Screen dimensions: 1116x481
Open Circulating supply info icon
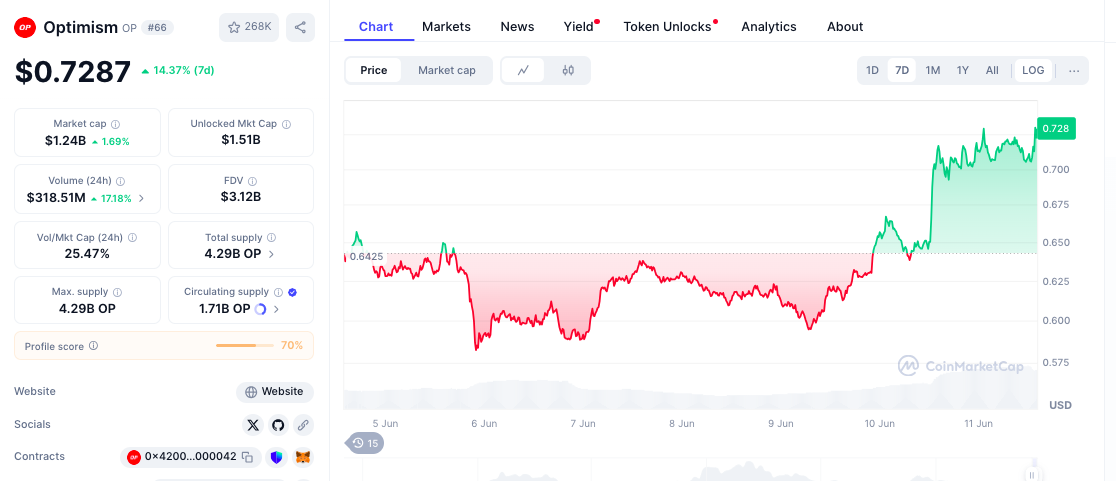(278, 292)
